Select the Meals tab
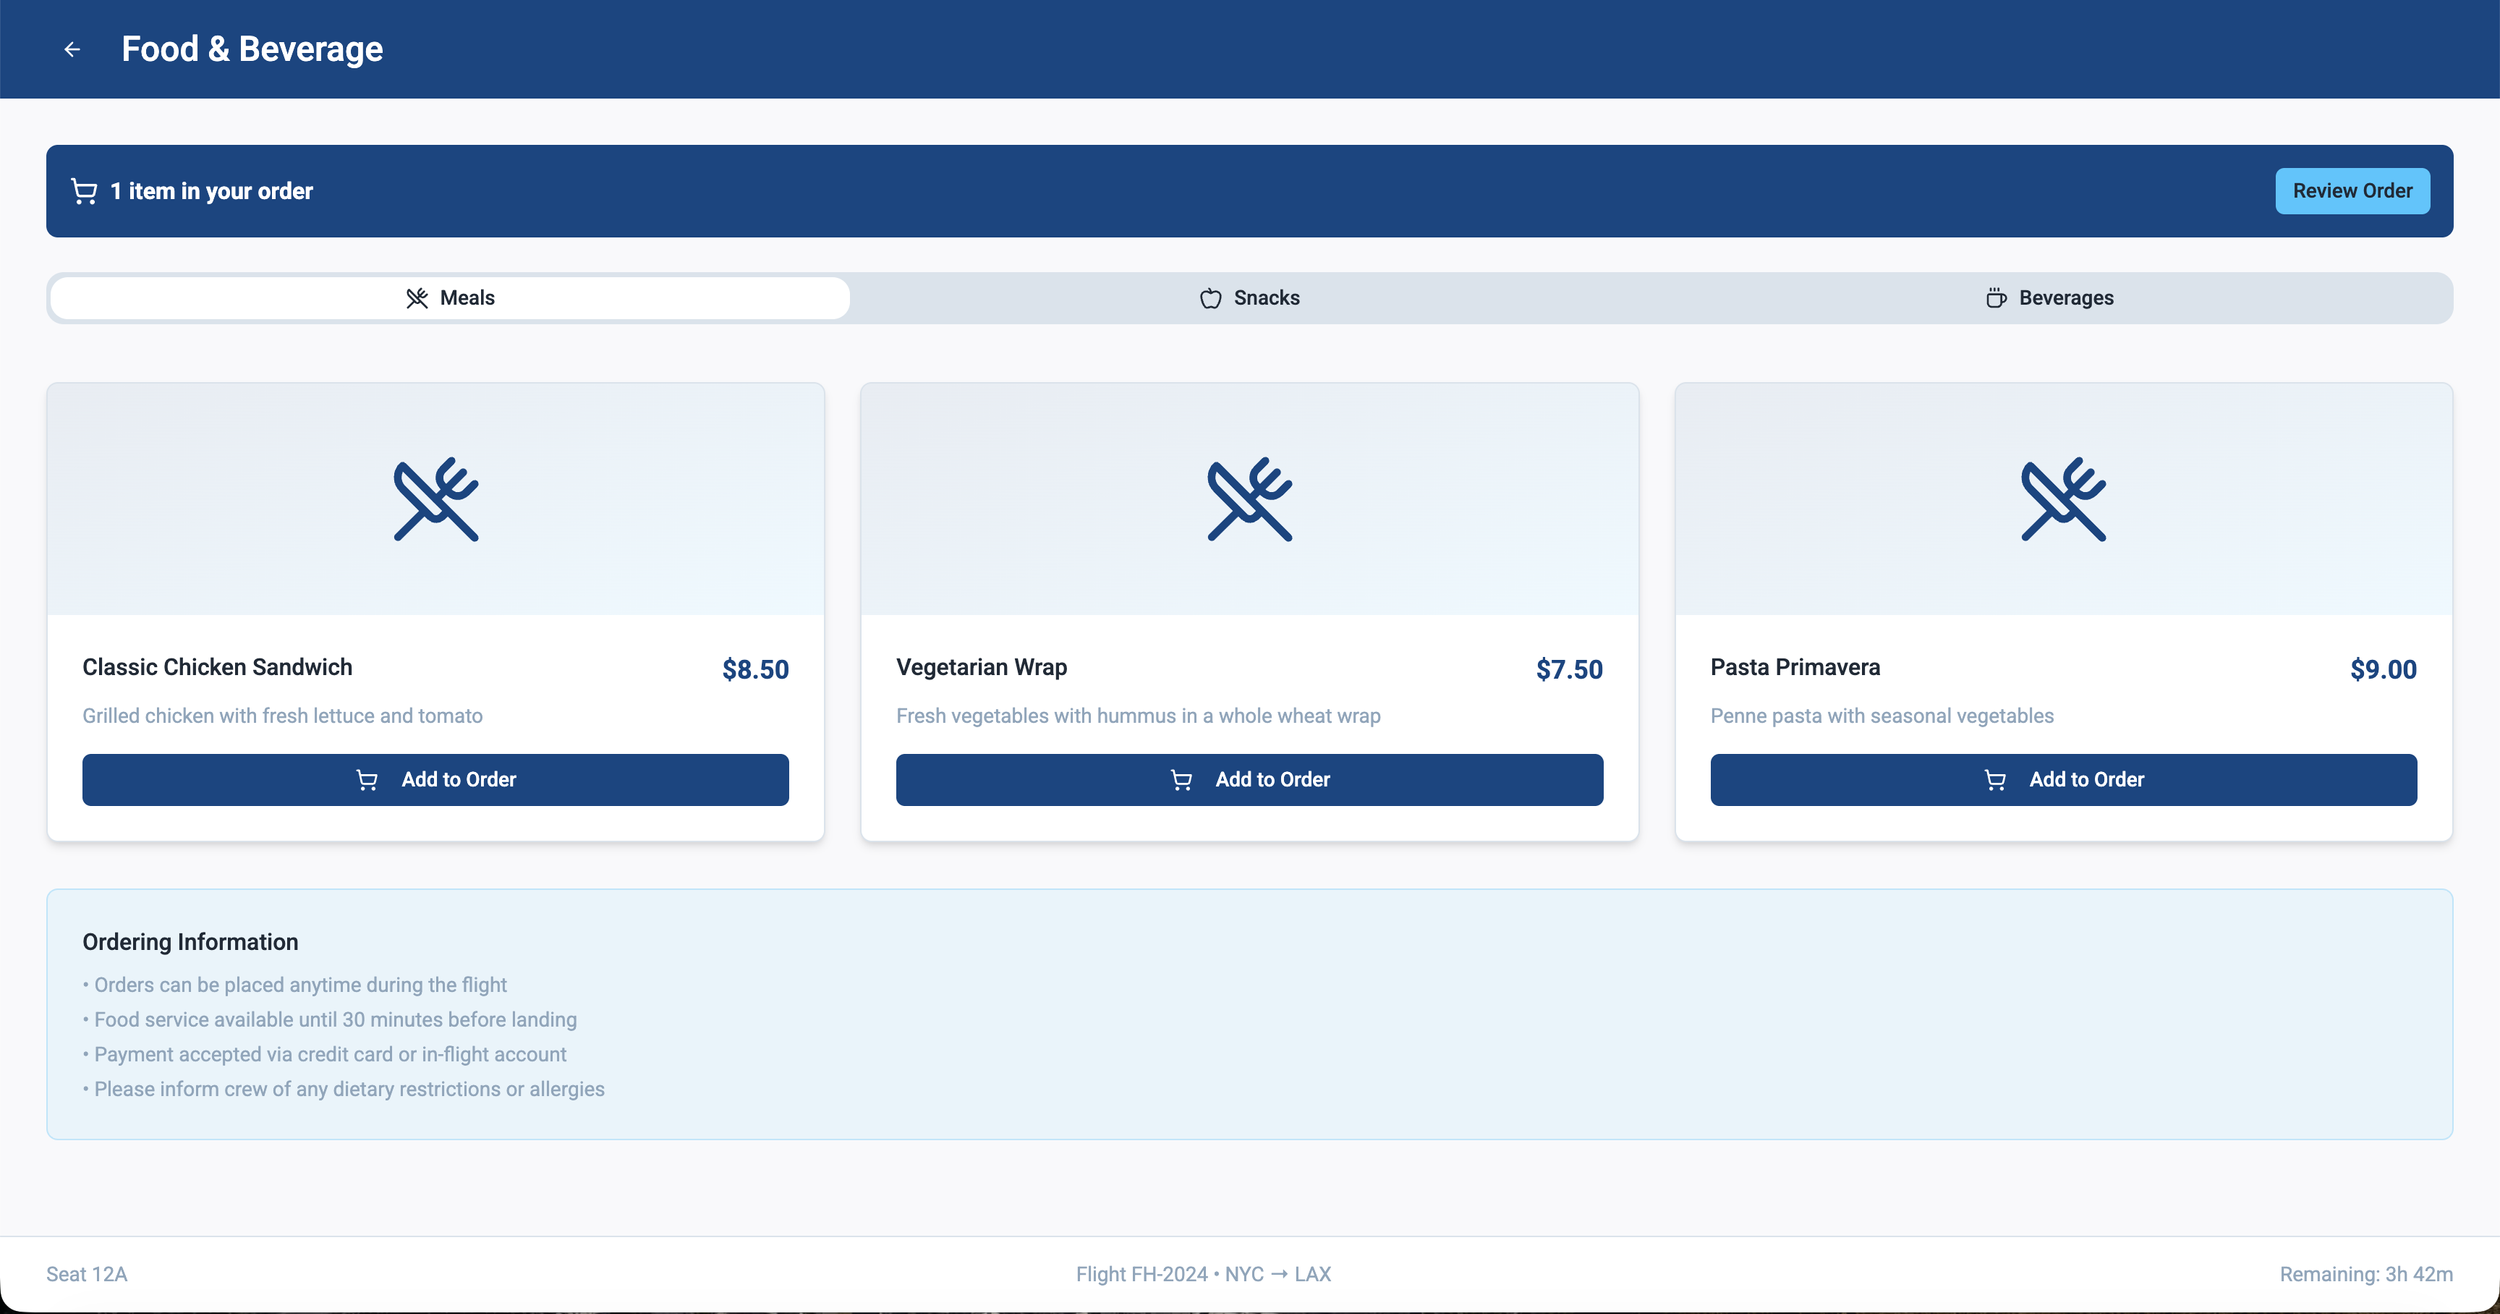Image resolution: width=2500 pixels, height=1314 pixels. click(450, 298)
